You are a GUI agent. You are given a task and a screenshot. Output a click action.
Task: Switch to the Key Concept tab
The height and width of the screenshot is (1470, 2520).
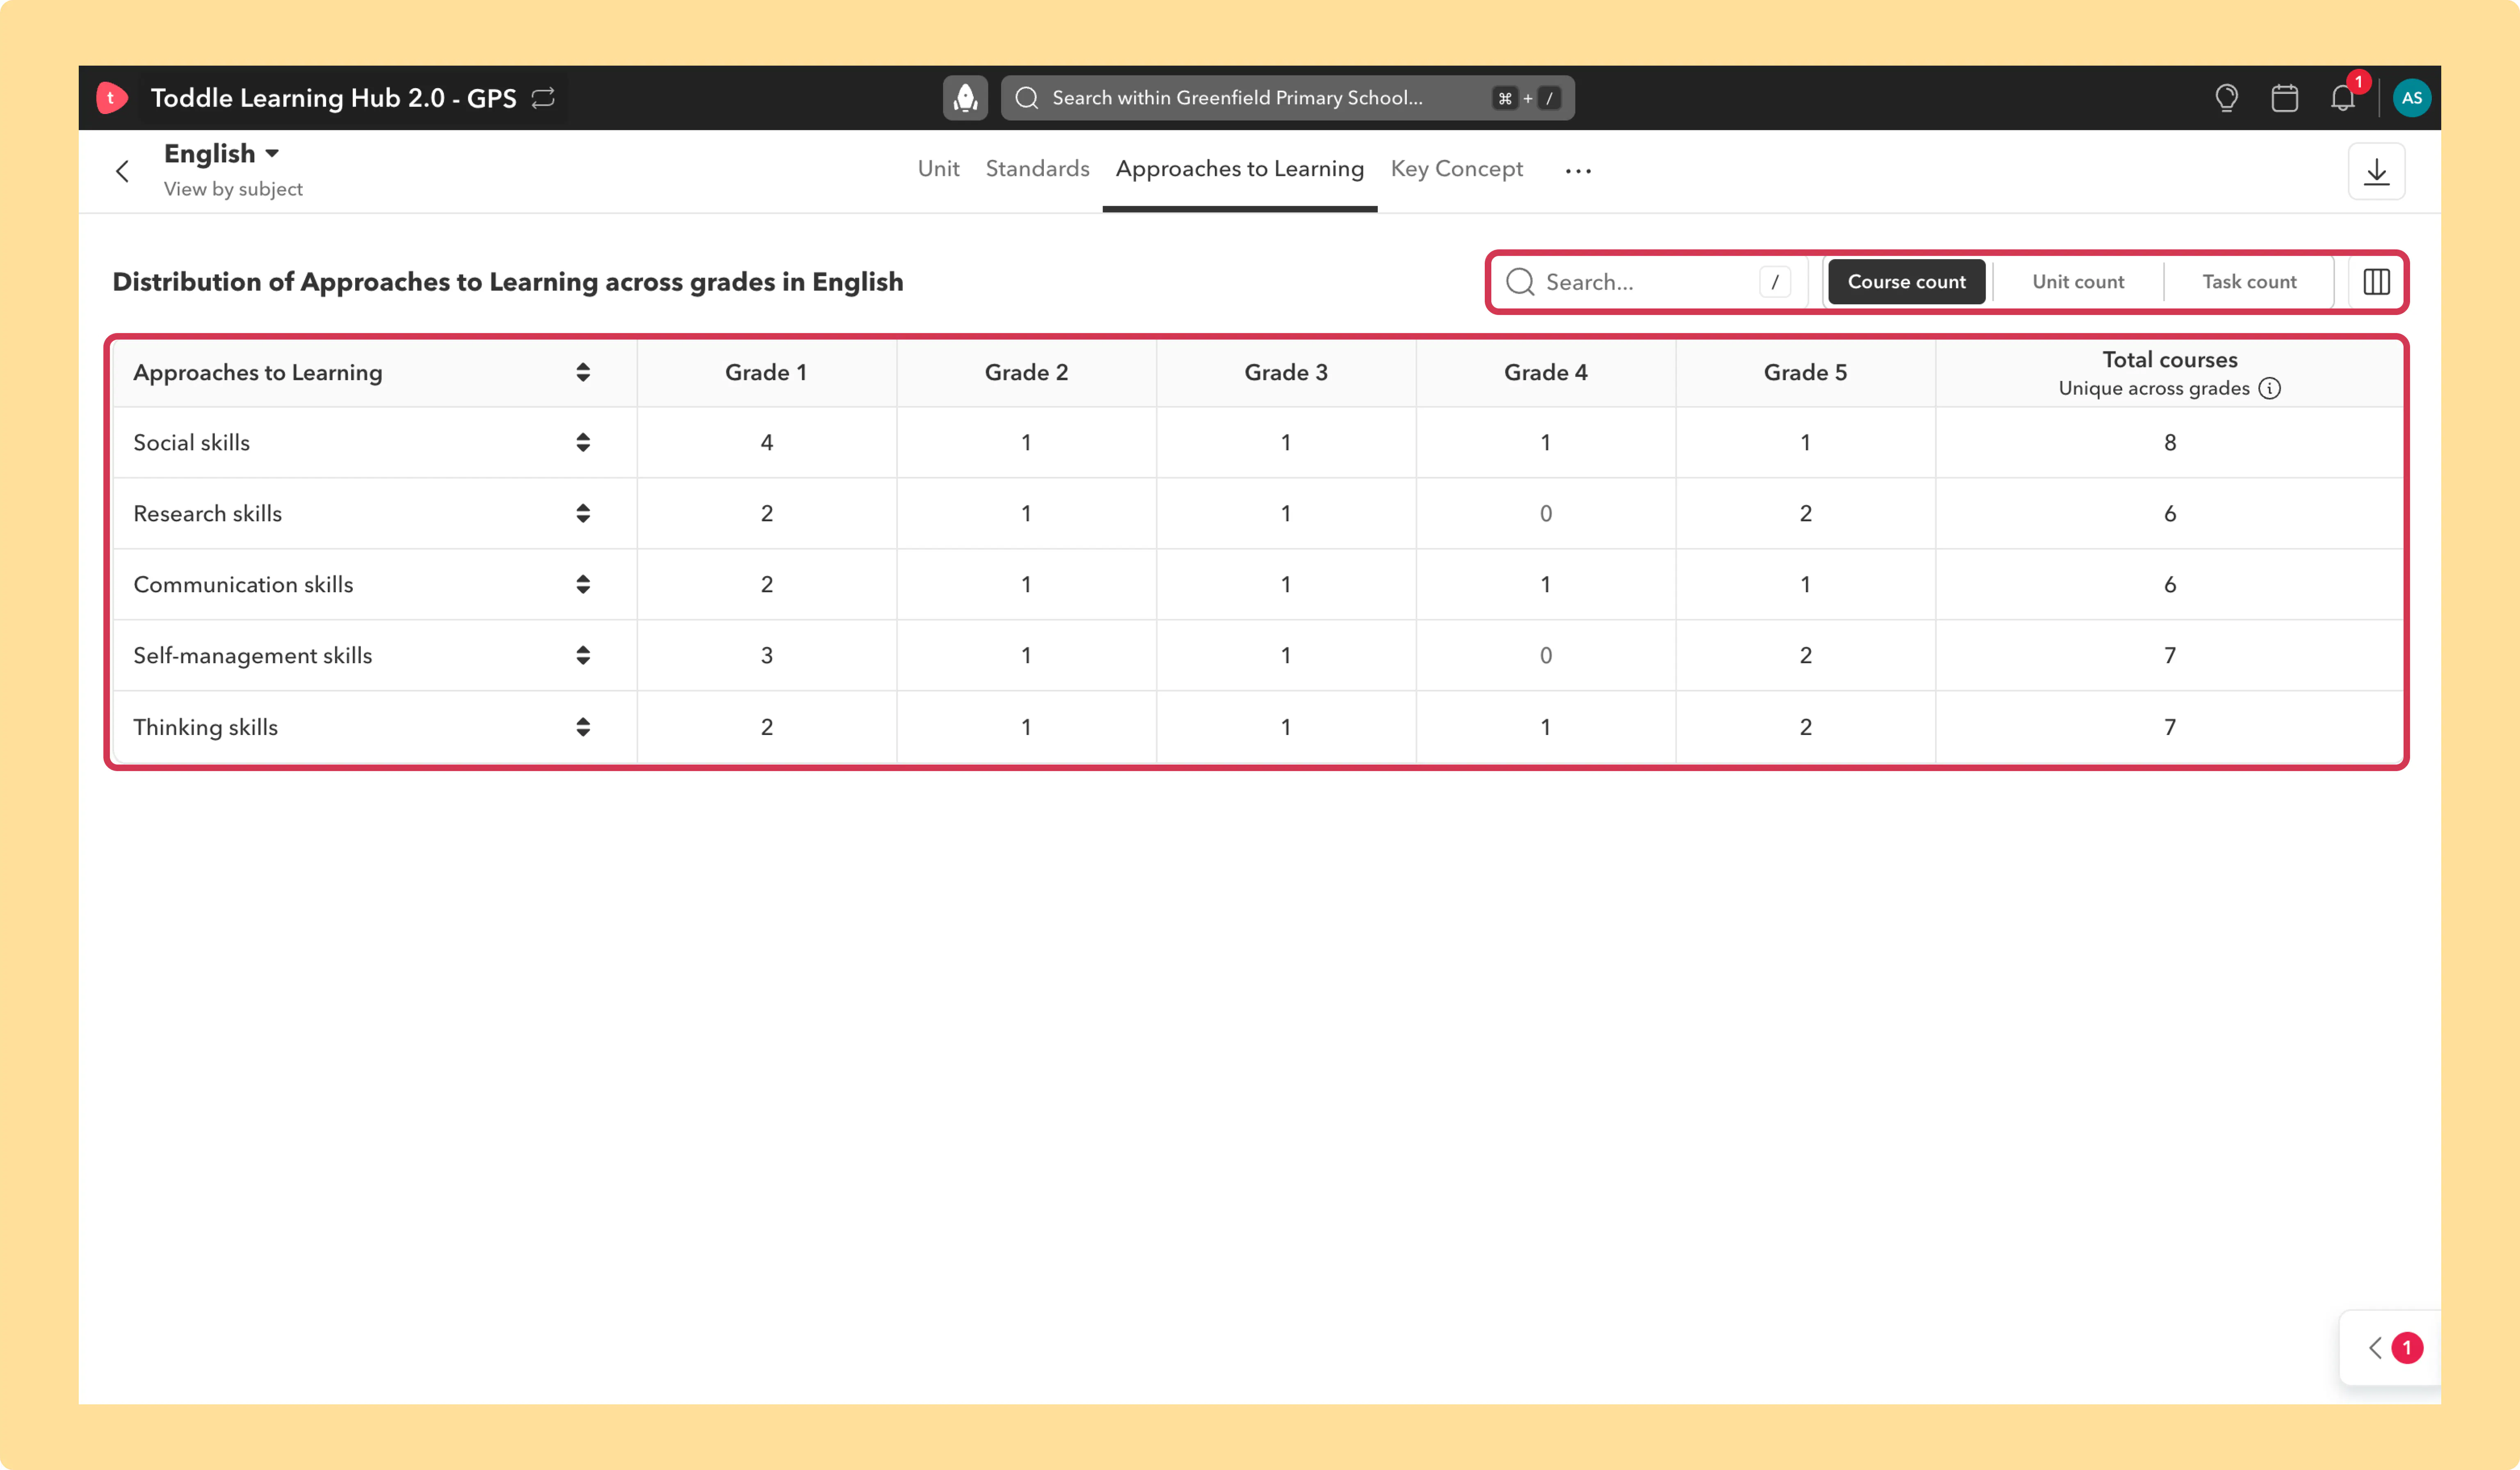[1456, 169]
